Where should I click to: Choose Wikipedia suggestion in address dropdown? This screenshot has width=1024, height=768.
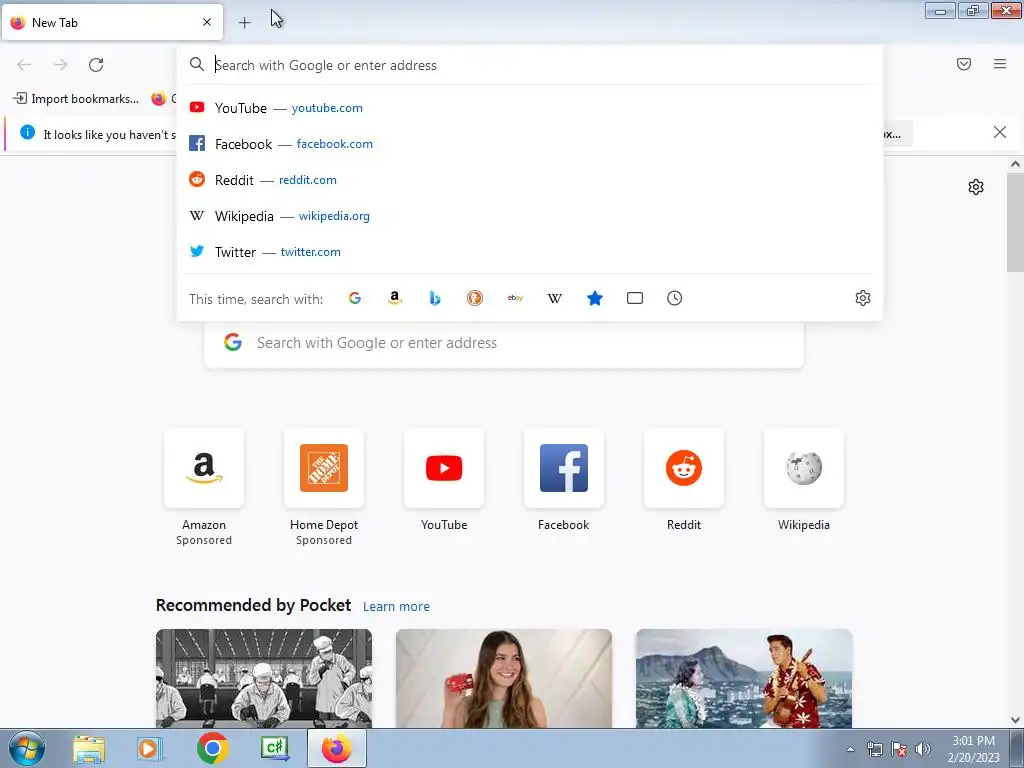tap(530, 216)
